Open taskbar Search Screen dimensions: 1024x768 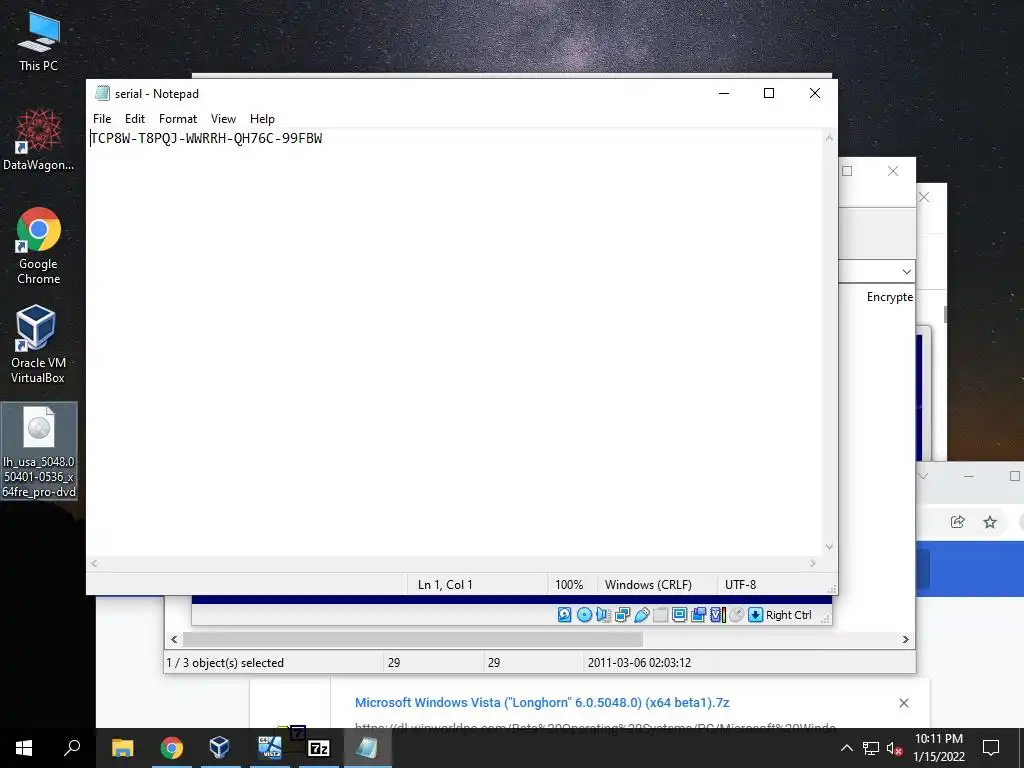click(72, 748)
